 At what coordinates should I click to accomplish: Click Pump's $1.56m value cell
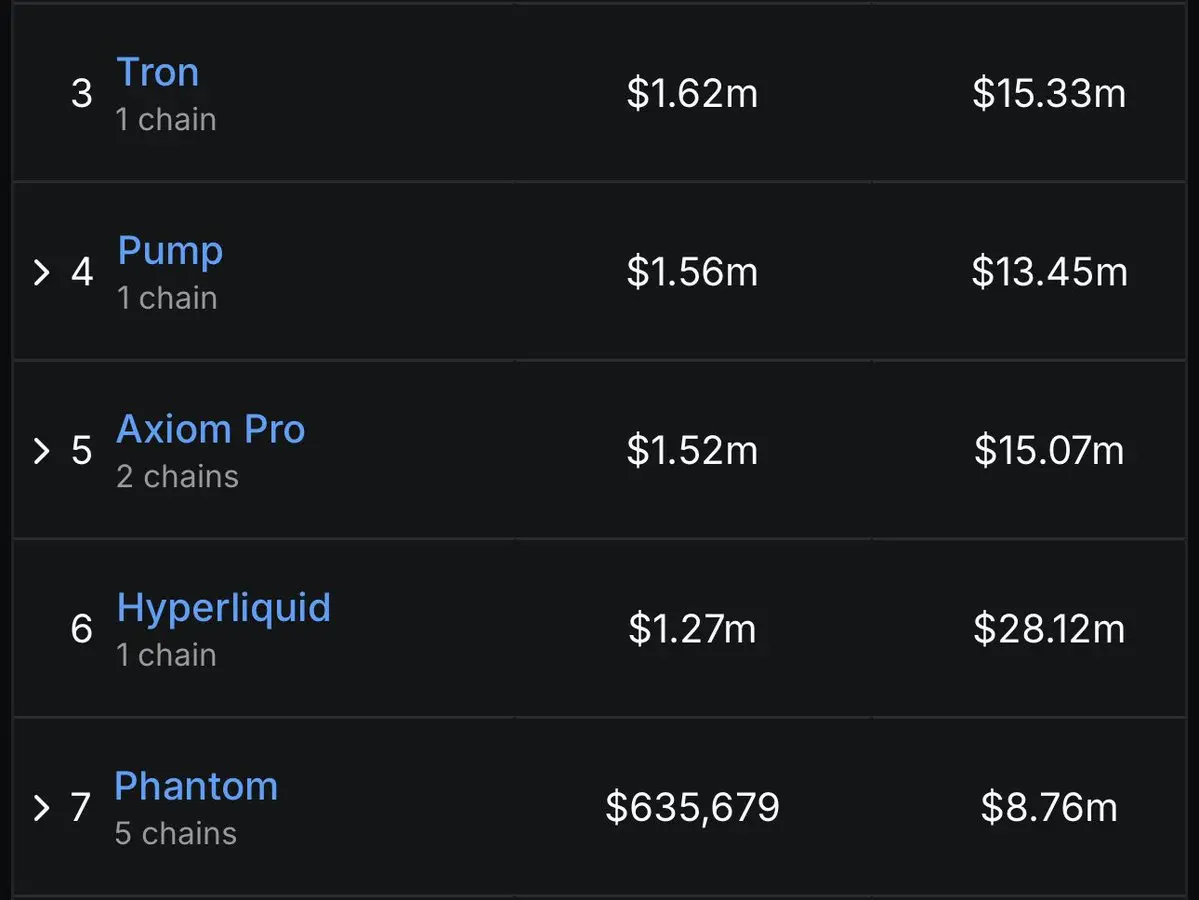(x=692, y=271)
